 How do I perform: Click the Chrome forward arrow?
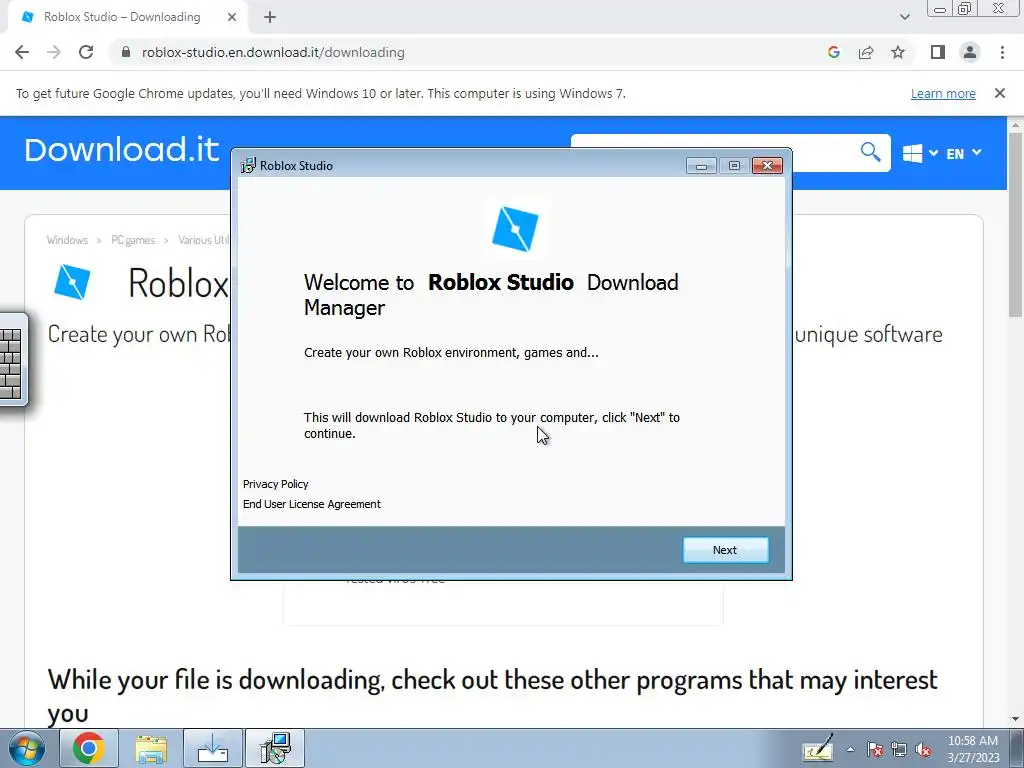coord(54,52)
